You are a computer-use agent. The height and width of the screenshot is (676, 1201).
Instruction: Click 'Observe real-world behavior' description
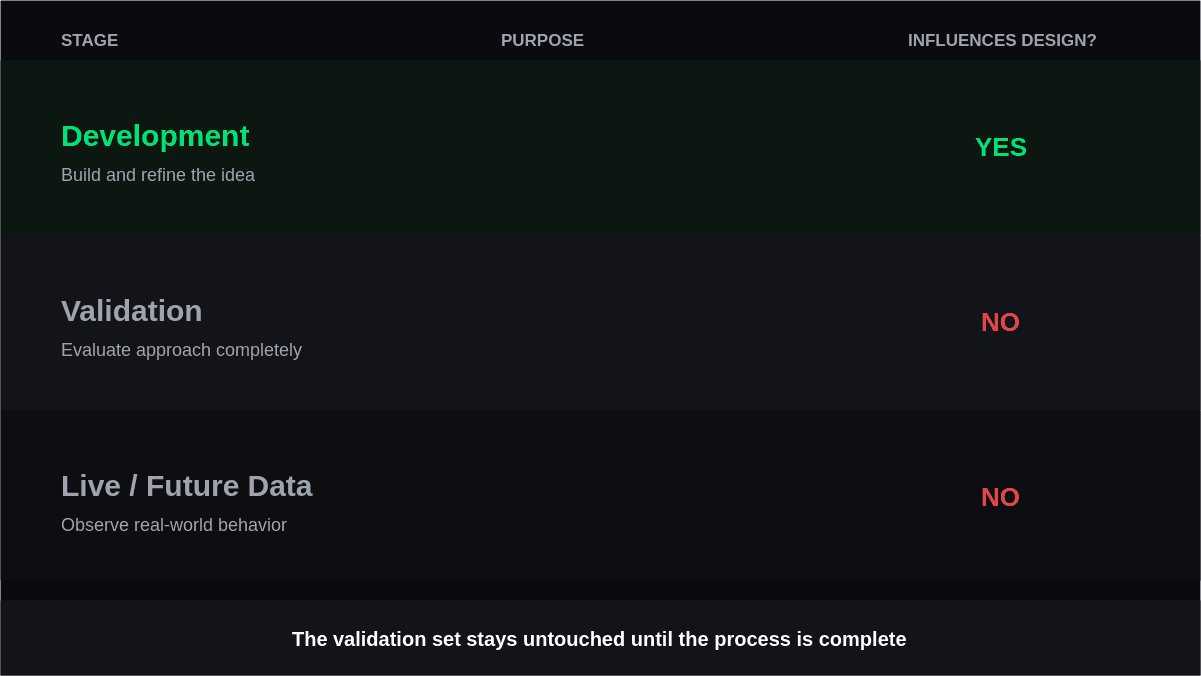(174, 525)
